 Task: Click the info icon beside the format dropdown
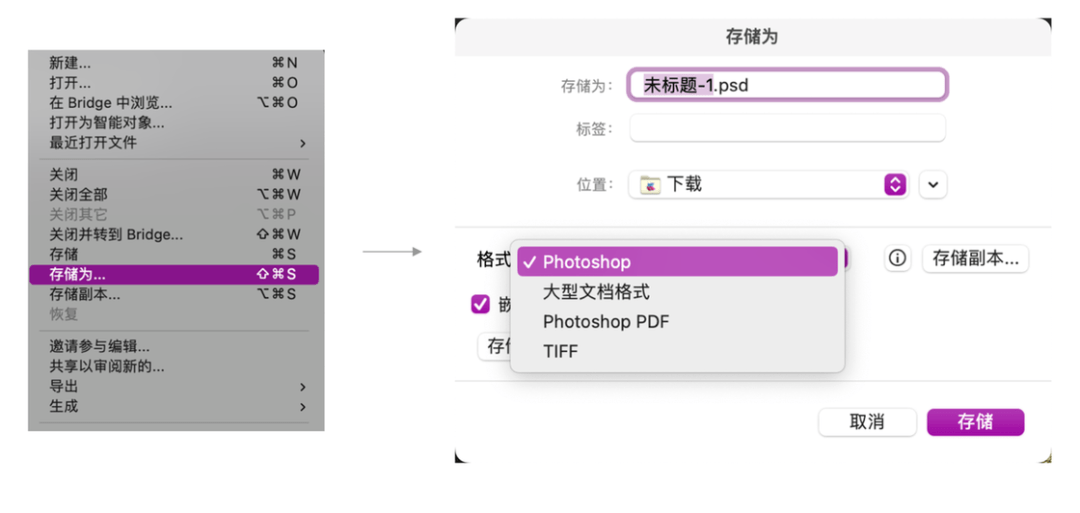(x=897, y=259)
